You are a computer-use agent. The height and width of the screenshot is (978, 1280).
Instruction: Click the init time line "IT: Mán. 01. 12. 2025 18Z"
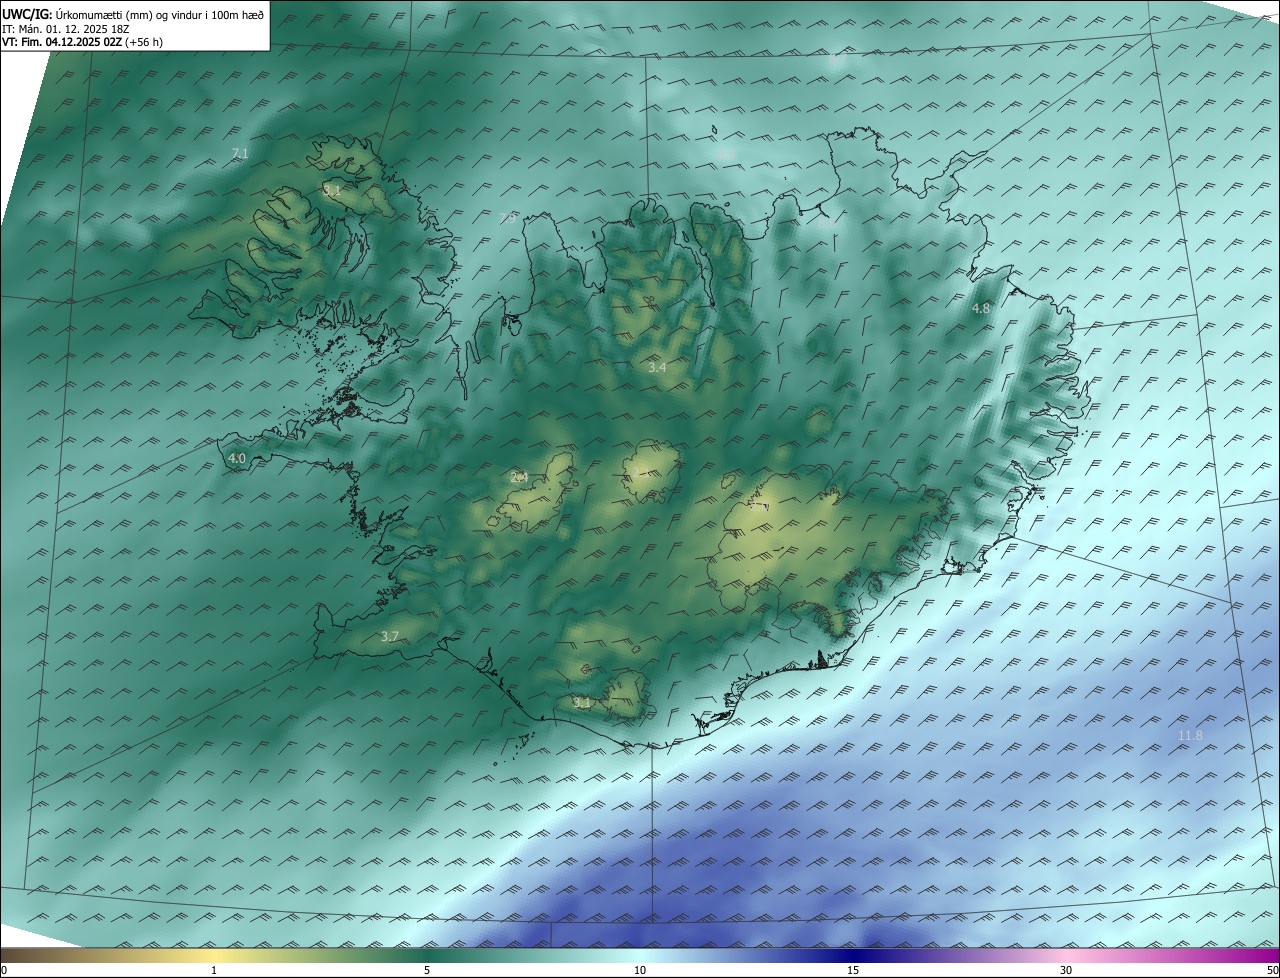click(66, 28)
